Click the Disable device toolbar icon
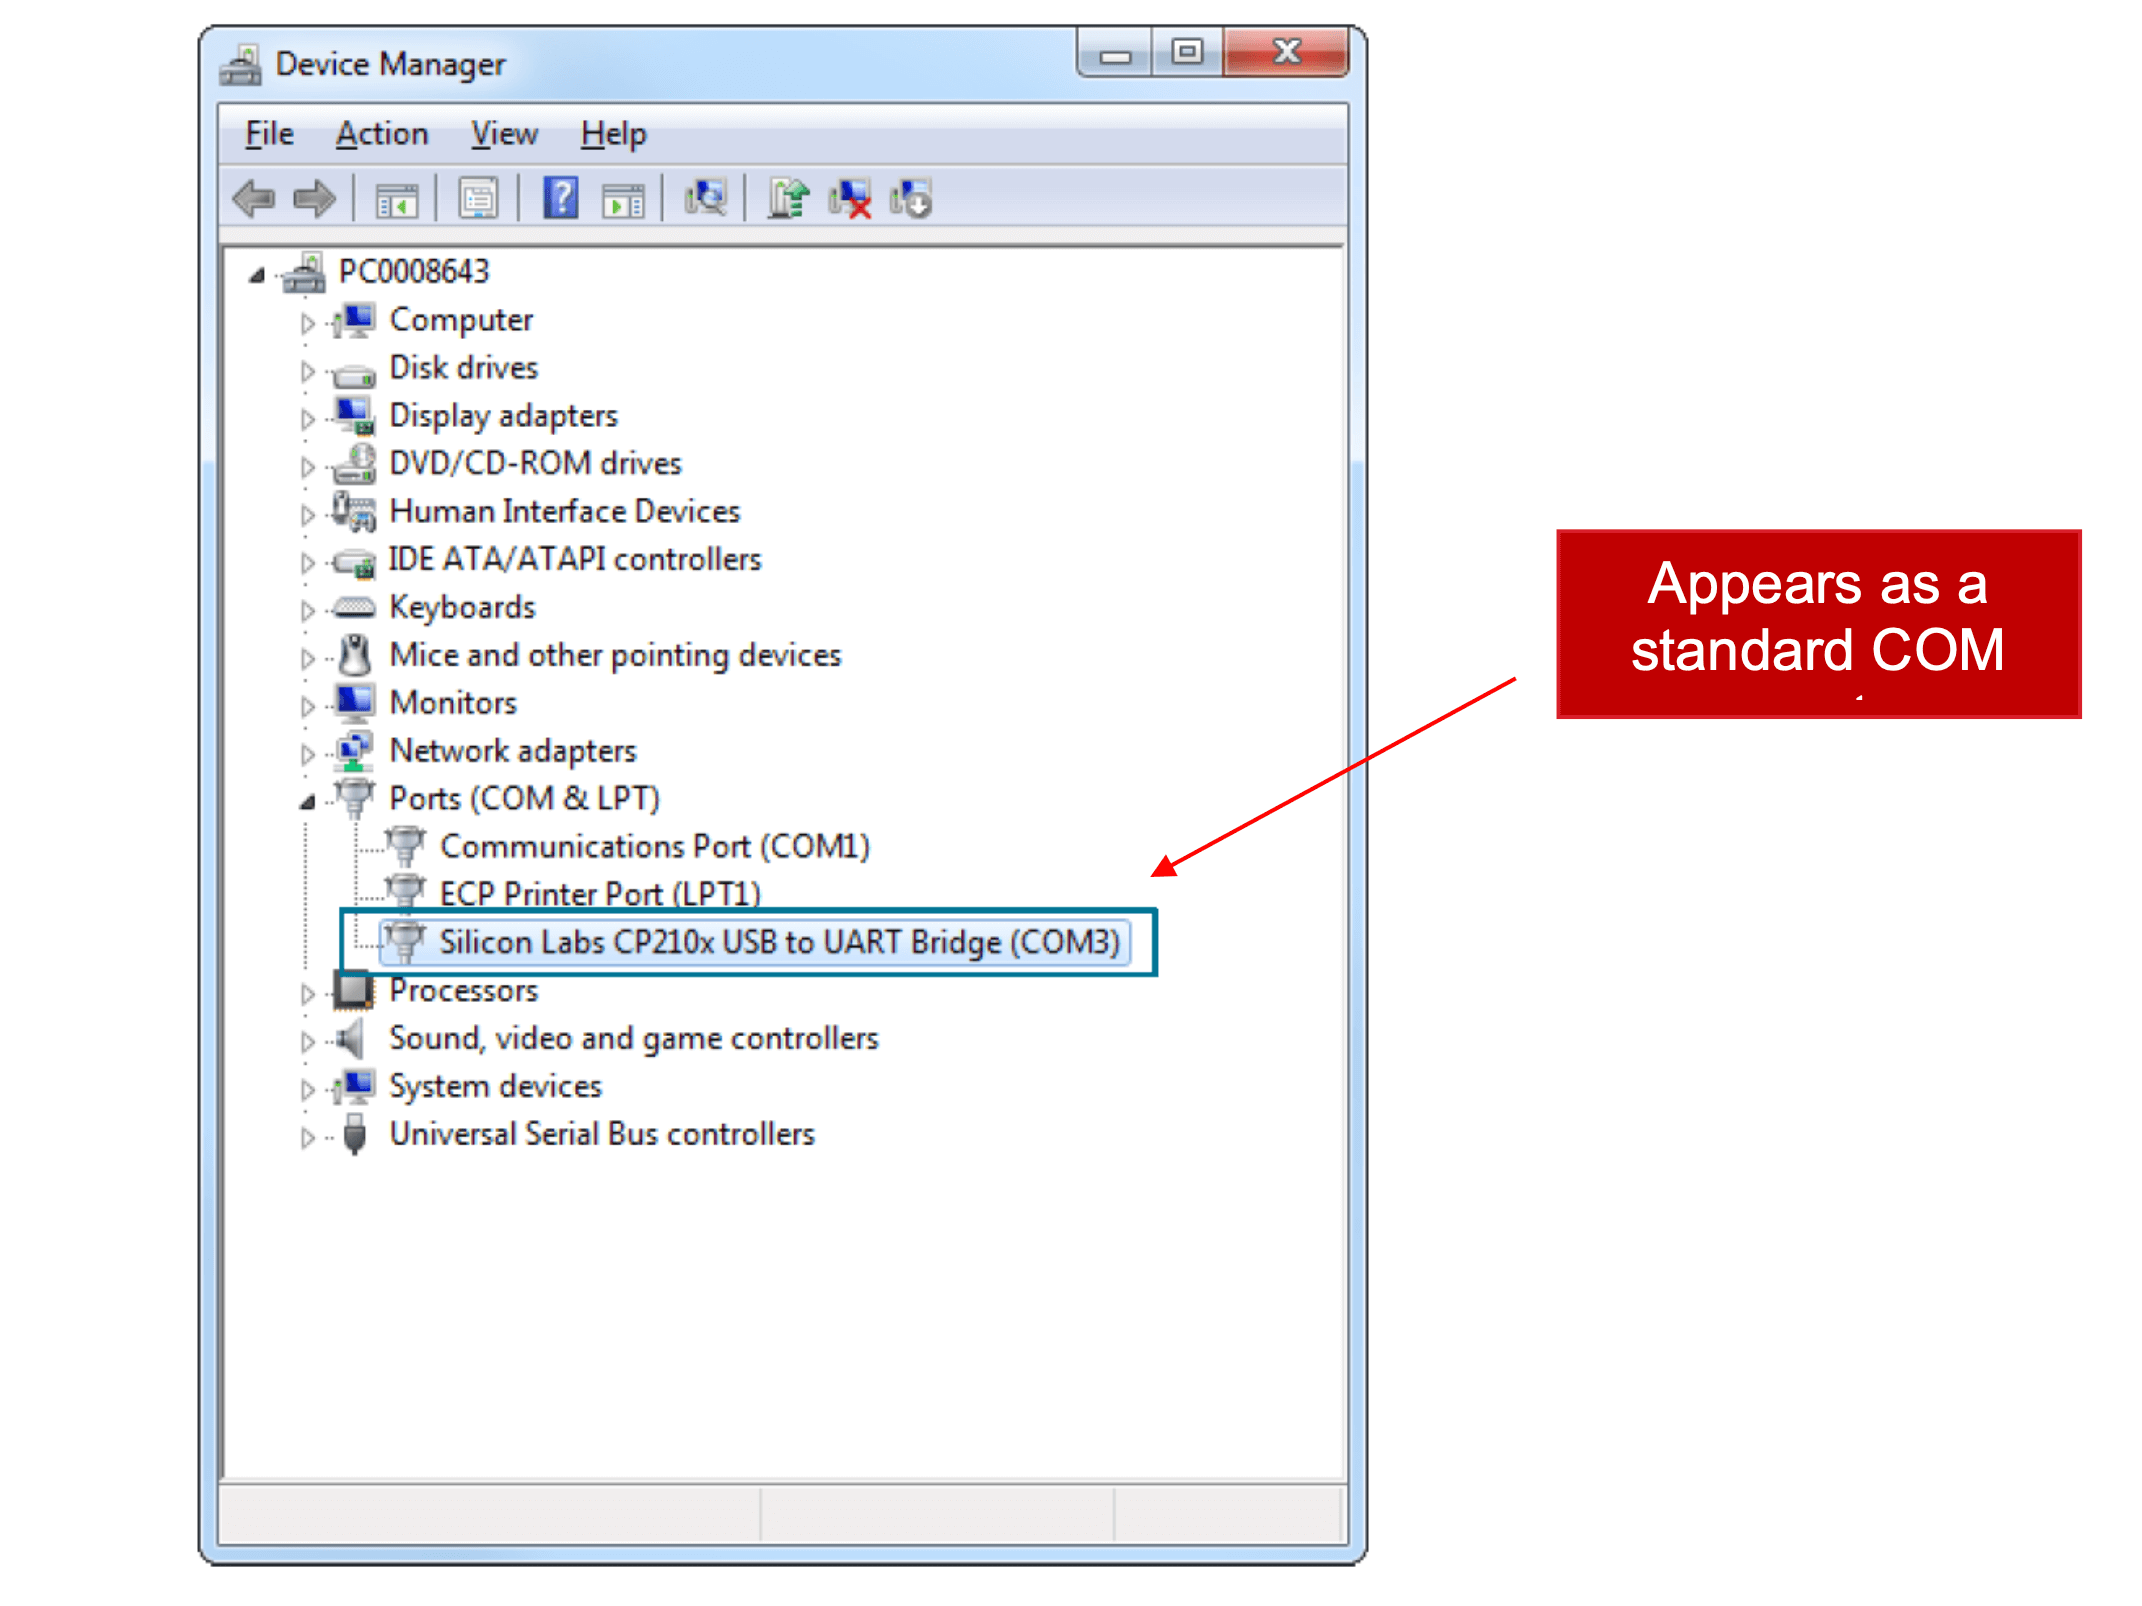Screen dimensions: 2142x1606 (911, 199)
